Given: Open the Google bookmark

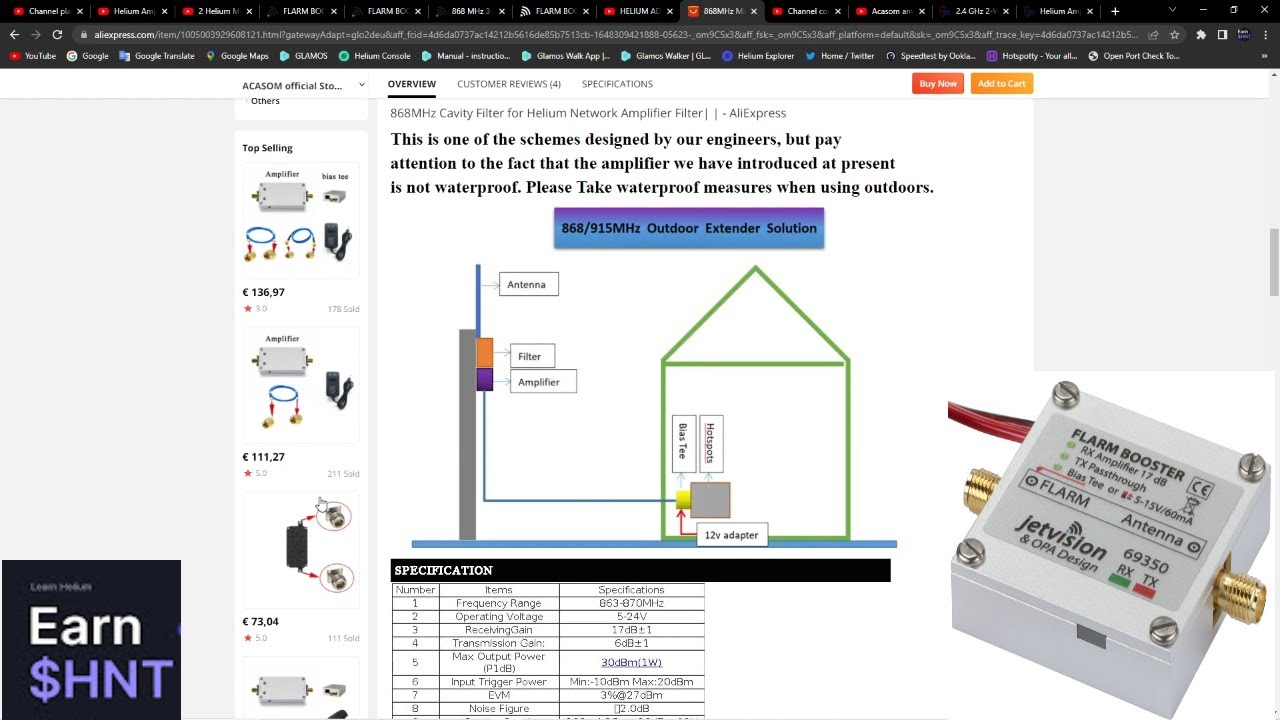Looking at the screenshot, I should [88, 56].
